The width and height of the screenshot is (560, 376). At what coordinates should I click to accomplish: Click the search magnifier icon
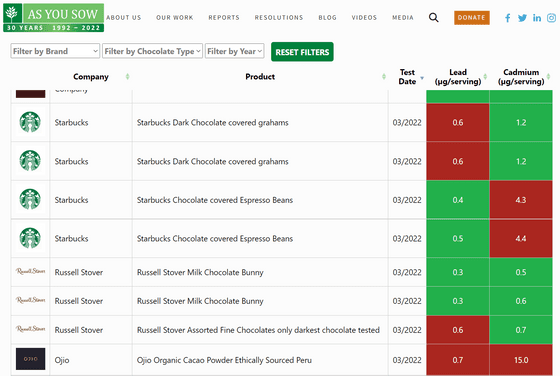(433, 17)
